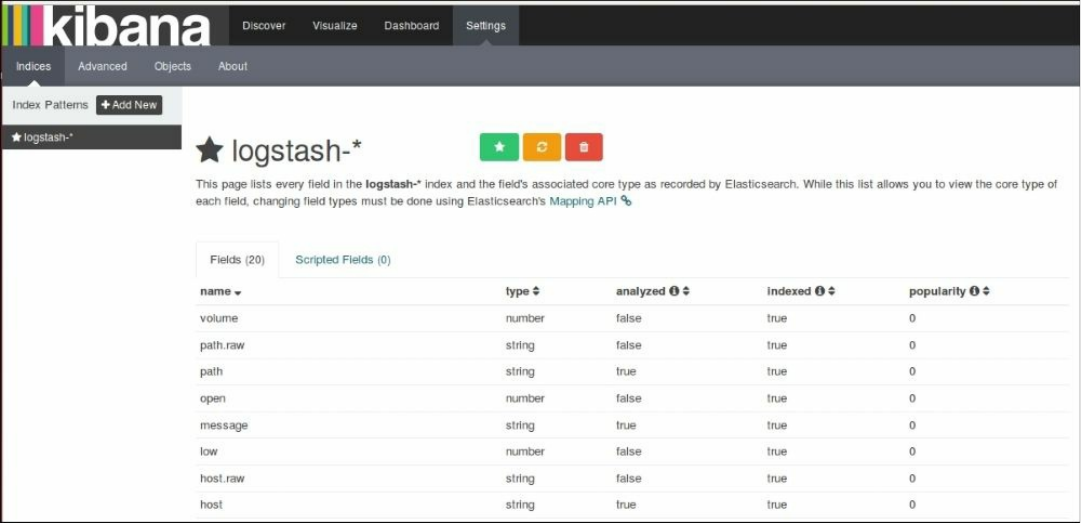Switch to Scripted Fields (0) tab
Screen dimensions: 1081x523
tap(343, 260)
